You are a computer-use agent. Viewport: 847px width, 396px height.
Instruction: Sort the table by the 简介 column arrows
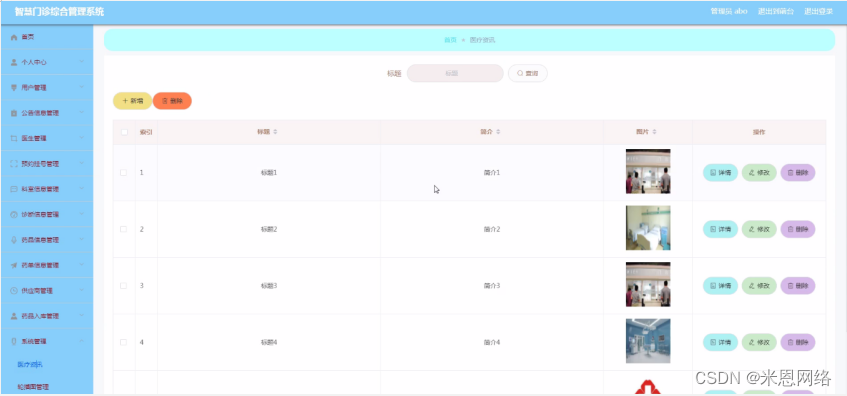[x=498, y=132]
